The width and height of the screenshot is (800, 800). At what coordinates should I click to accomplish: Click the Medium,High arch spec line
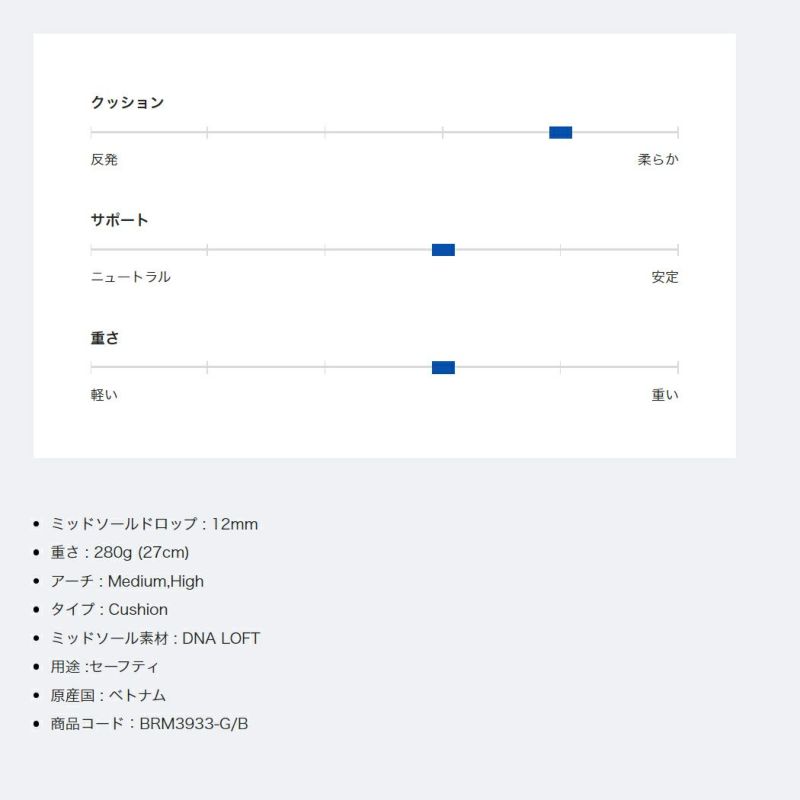coord(127,581)
